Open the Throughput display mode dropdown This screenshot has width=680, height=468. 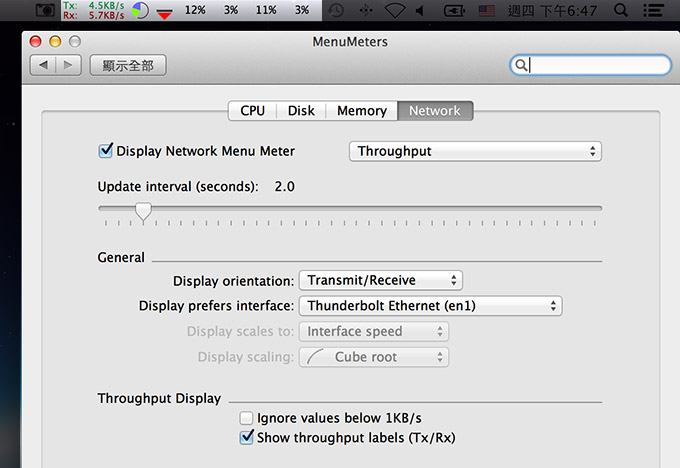click(475, 151)
